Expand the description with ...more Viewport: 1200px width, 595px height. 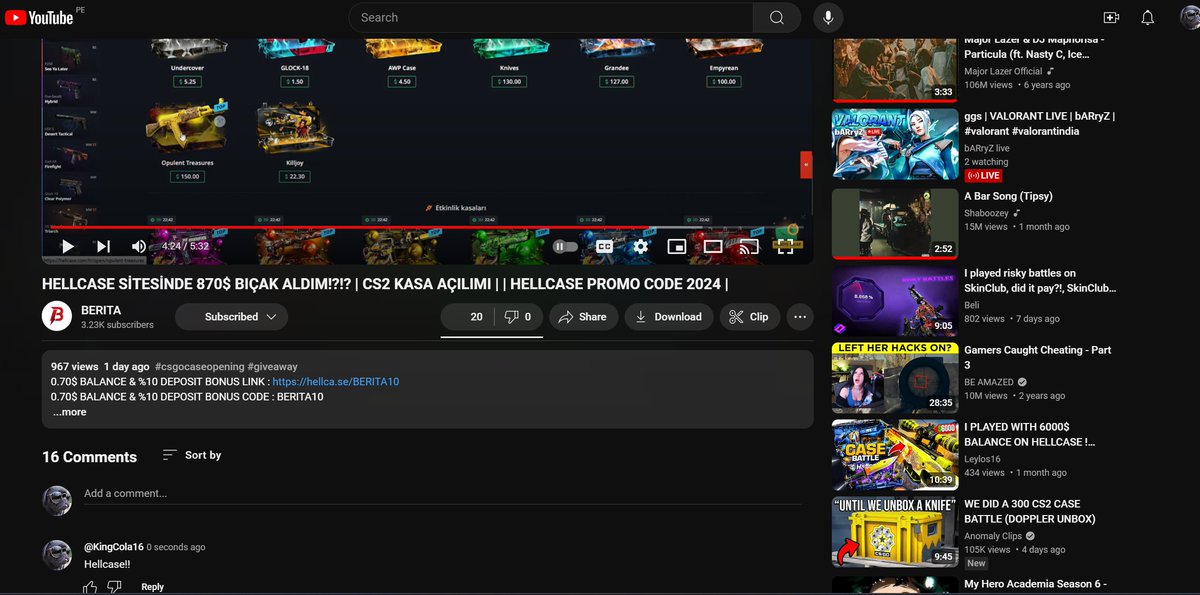click(x=69, y=412)
